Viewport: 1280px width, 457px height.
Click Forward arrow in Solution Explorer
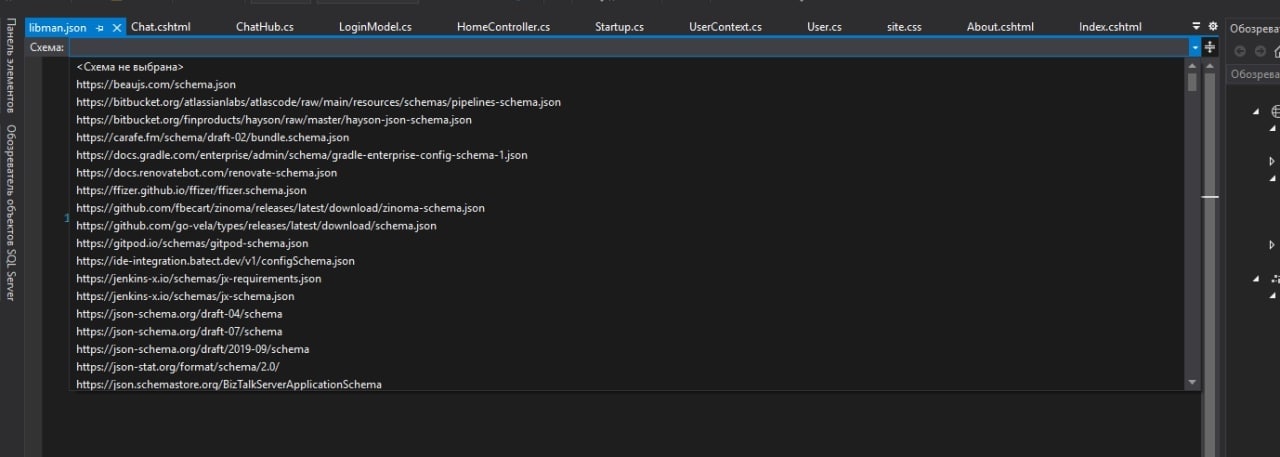tap(1260, 51)
